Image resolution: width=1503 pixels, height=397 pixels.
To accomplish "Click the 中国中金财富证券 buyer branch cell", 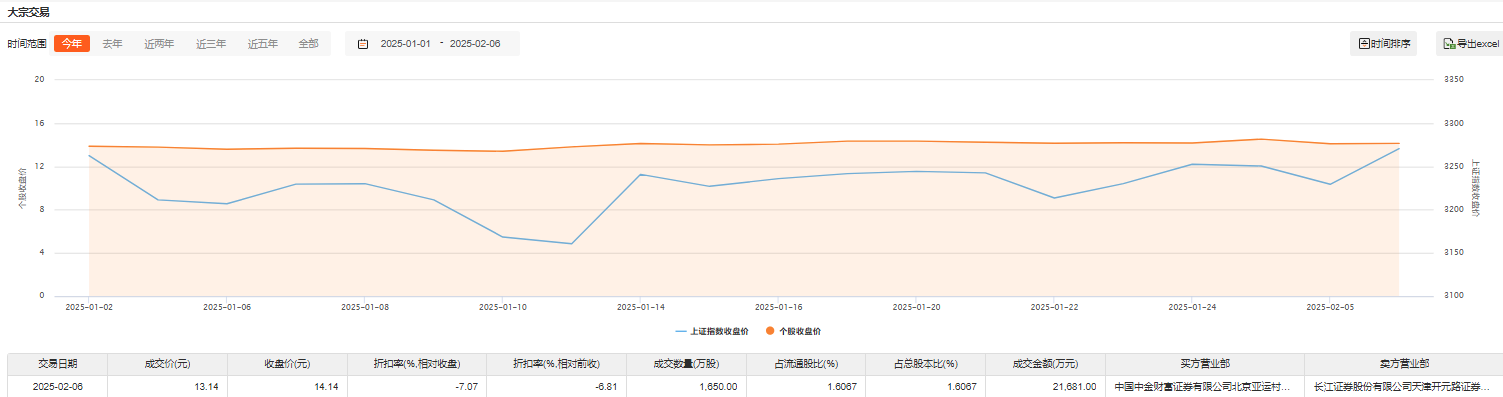I will (1204, 386).
